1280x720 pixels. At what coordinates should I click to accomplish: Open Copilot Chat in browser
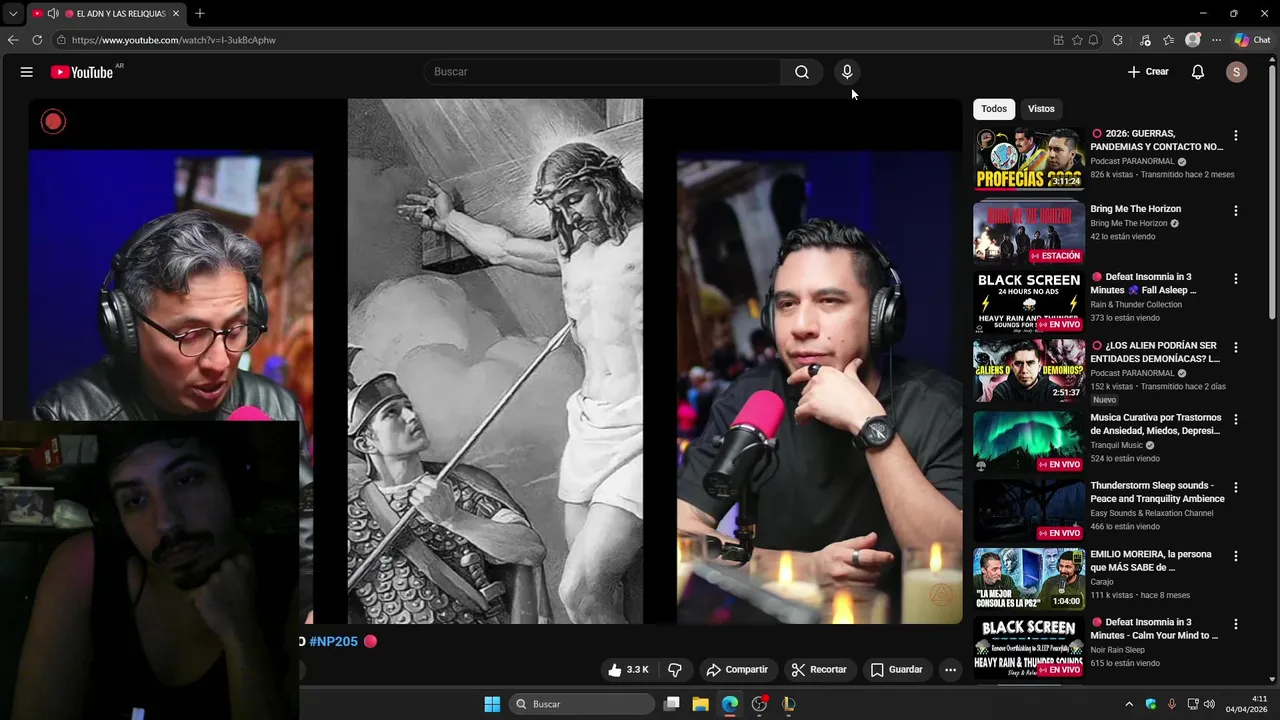pos(1252,40)
